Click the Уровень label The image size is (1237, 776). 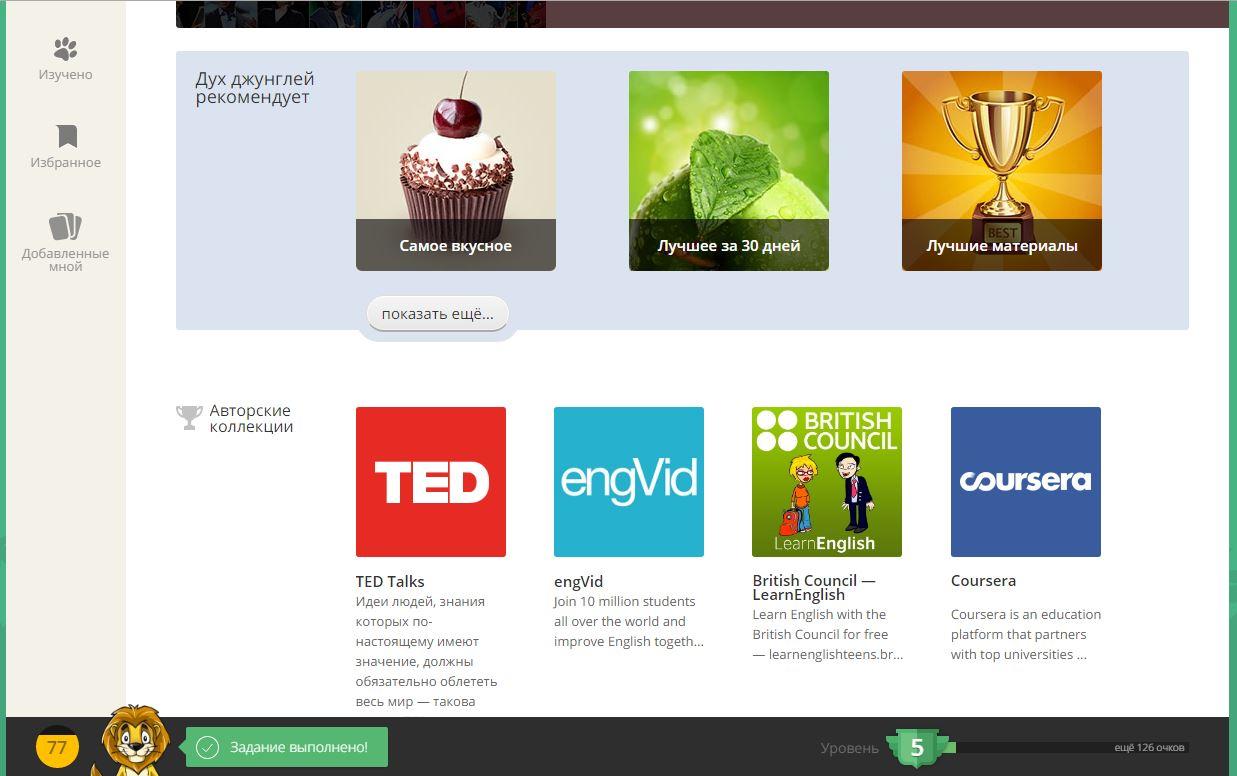click(x=849, y=748)
